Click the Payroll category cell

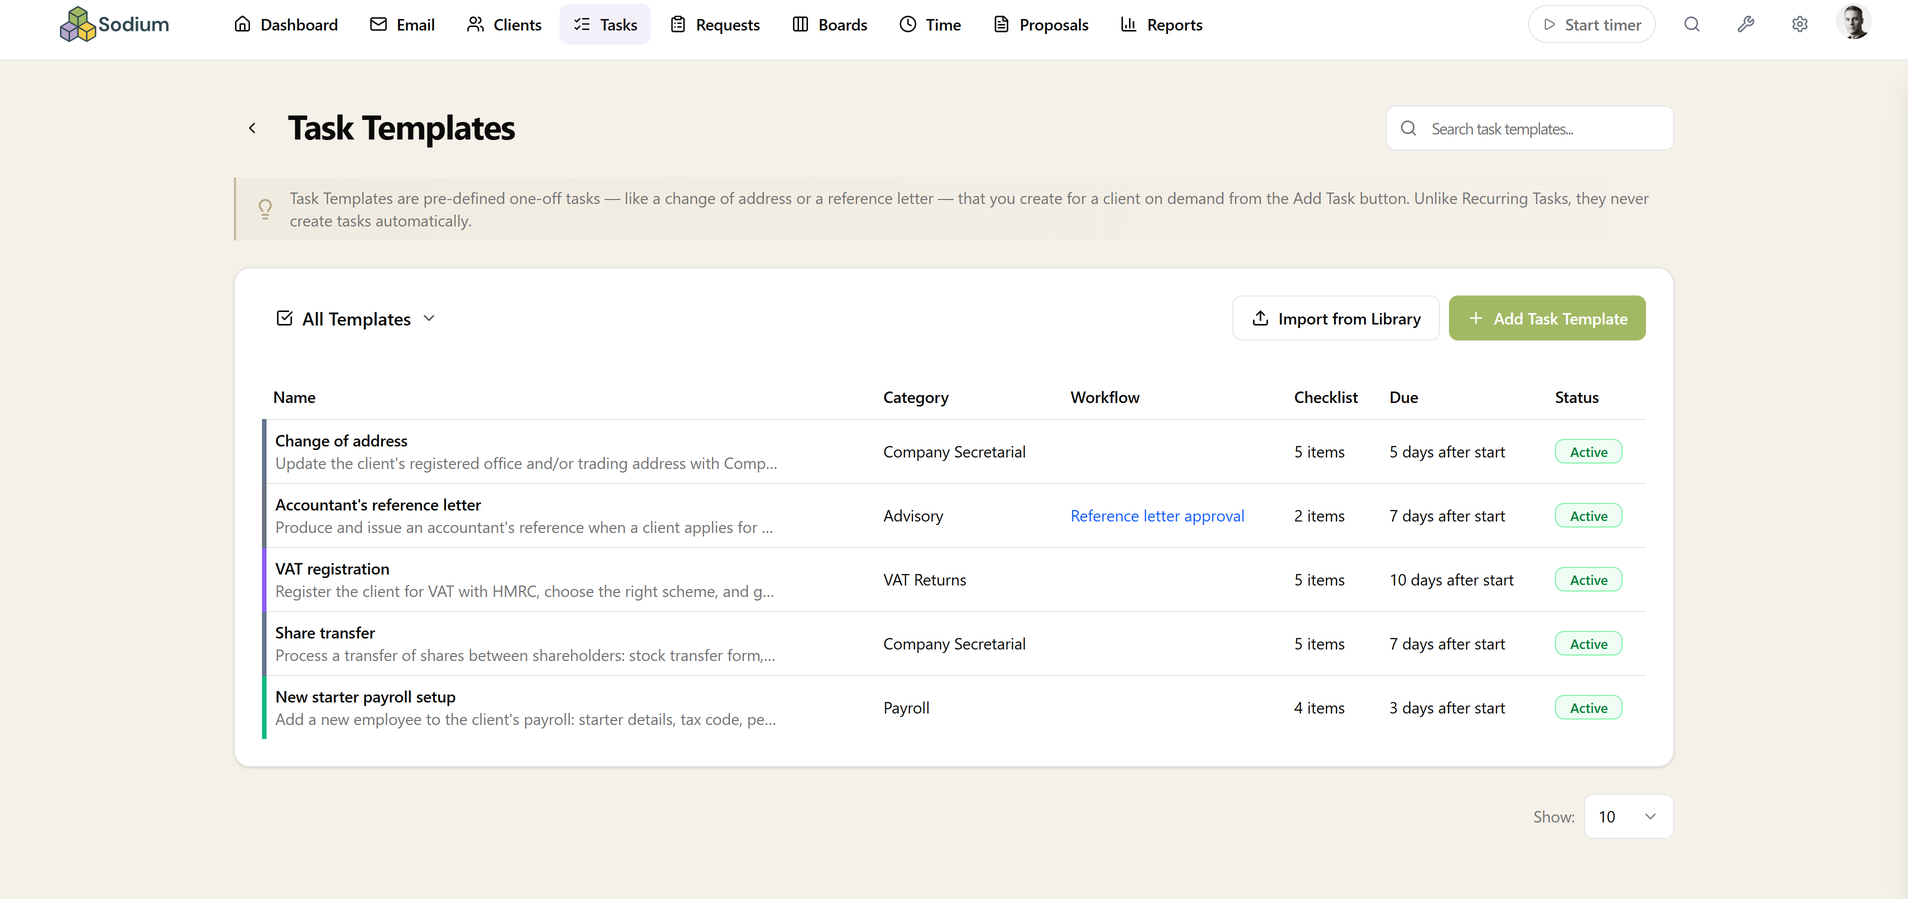(x=906, y=708)
